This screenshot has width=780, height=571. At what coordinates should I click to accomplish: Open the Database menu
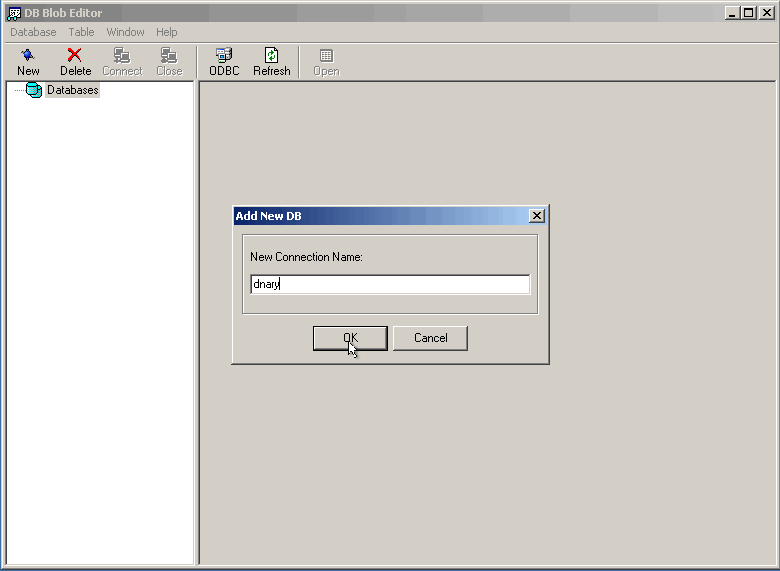(33, 32)
